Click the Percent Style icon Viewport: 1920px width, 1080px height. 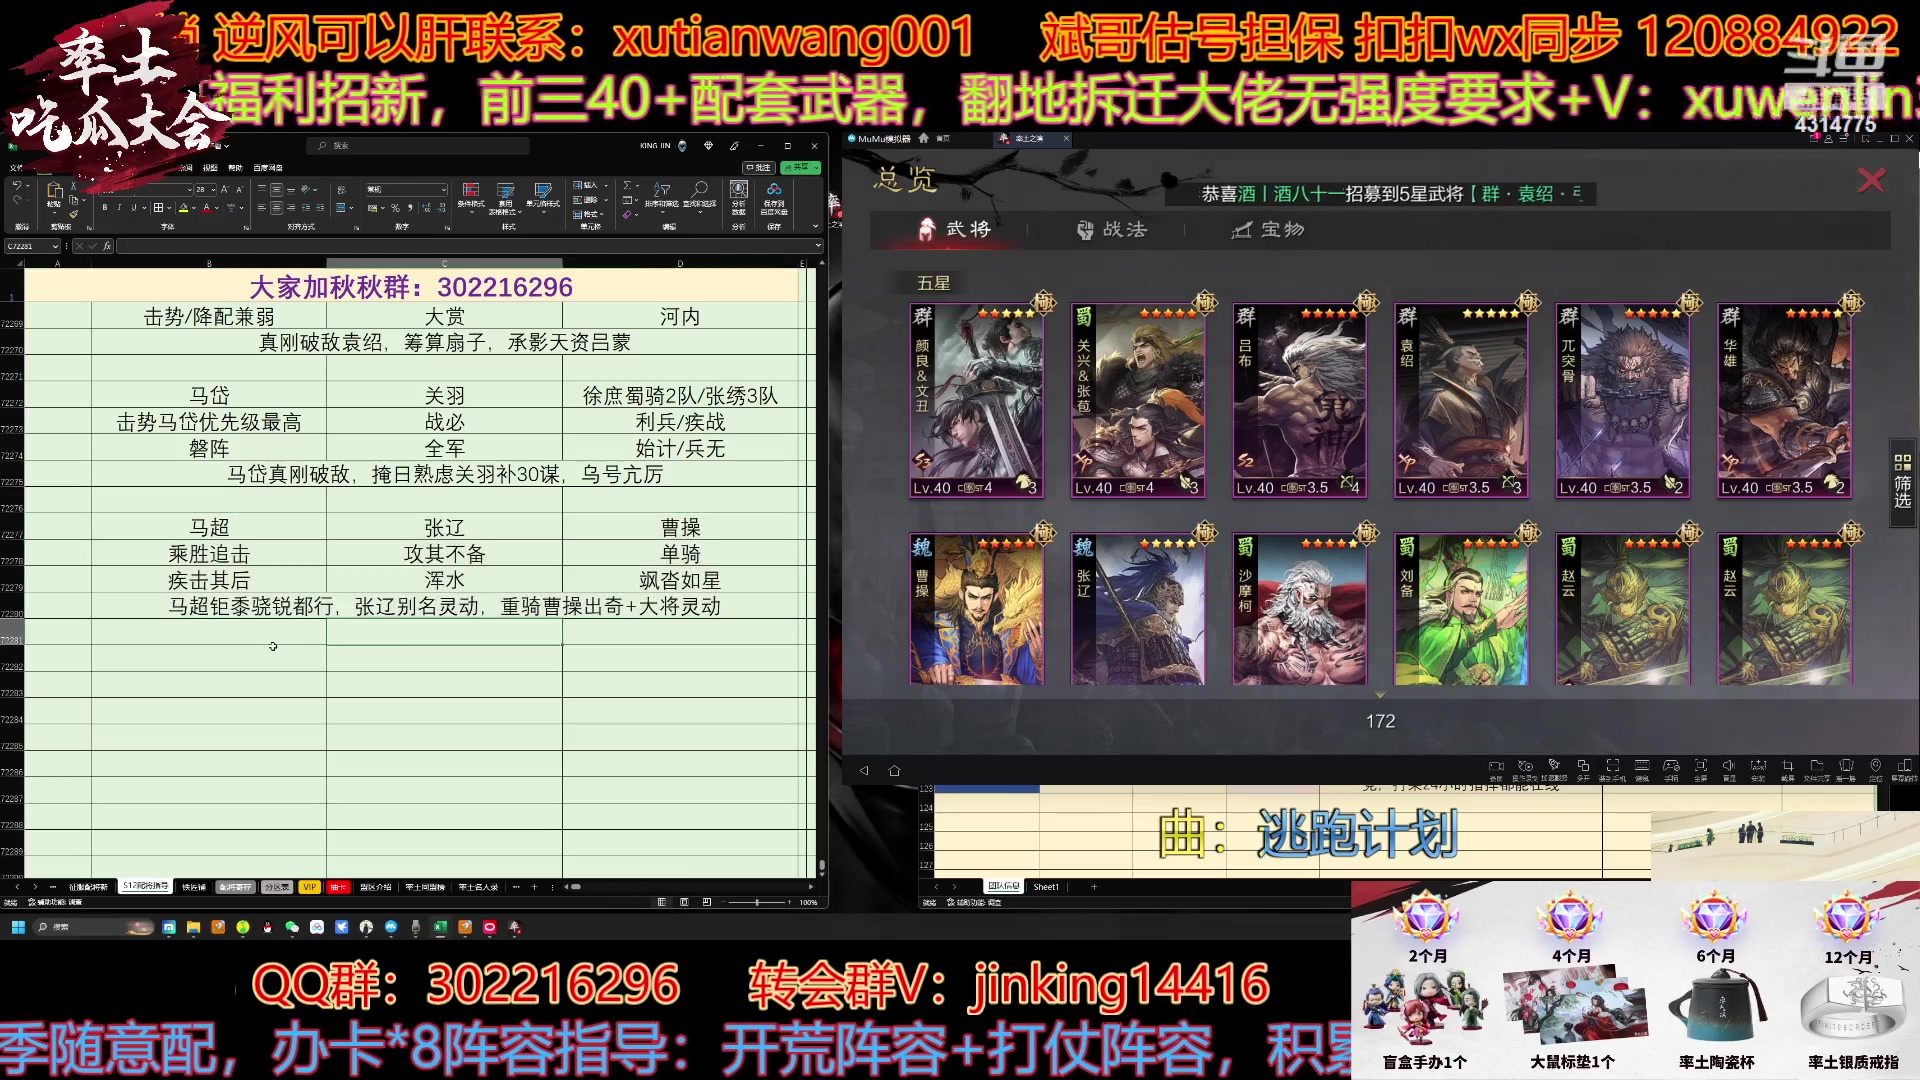pos(395,208)
